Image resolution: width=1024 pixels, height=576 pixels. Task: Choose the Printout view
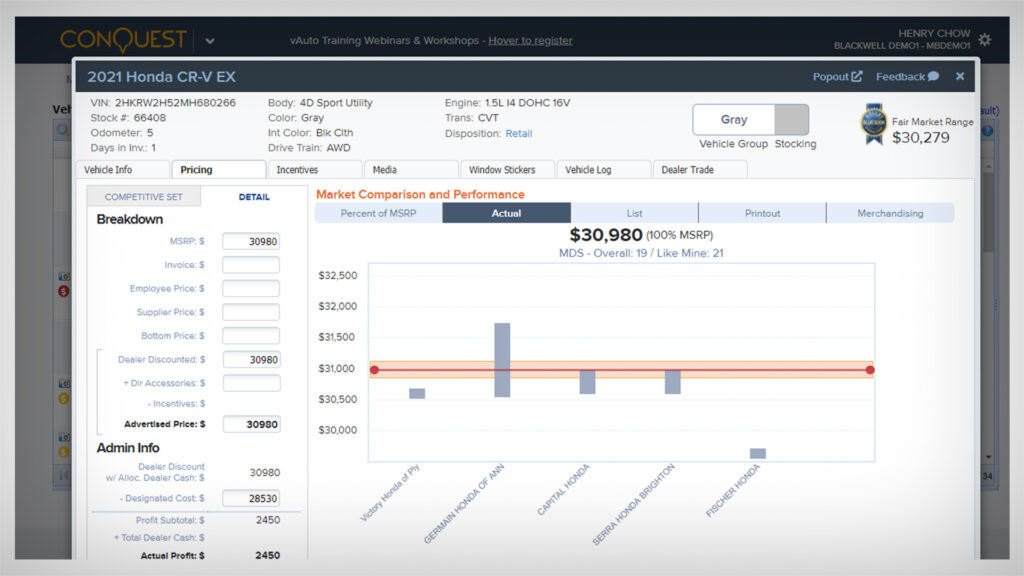click(762, 213)
